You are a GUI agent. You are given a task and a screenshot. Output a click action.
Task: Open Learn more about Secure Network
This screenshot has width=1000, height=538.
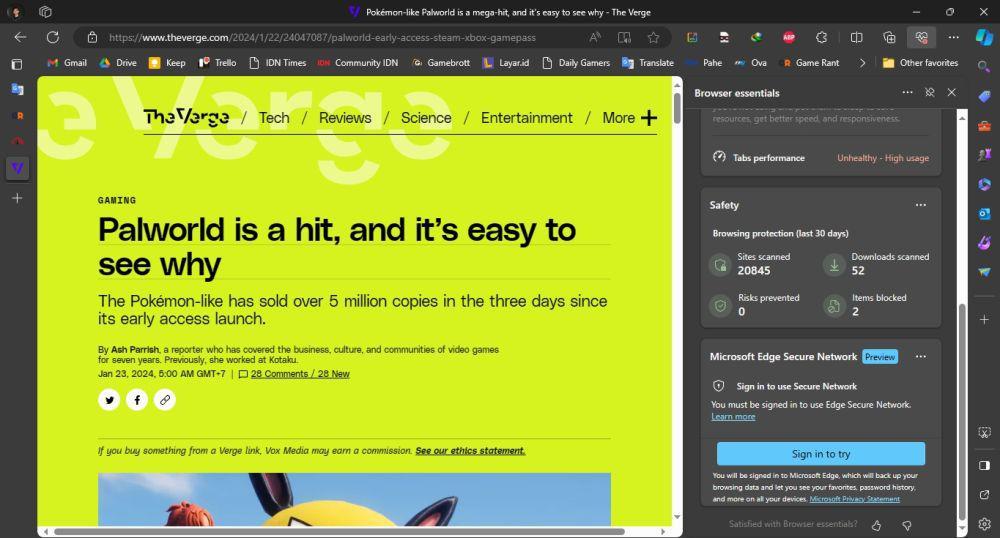pos(733,417)
